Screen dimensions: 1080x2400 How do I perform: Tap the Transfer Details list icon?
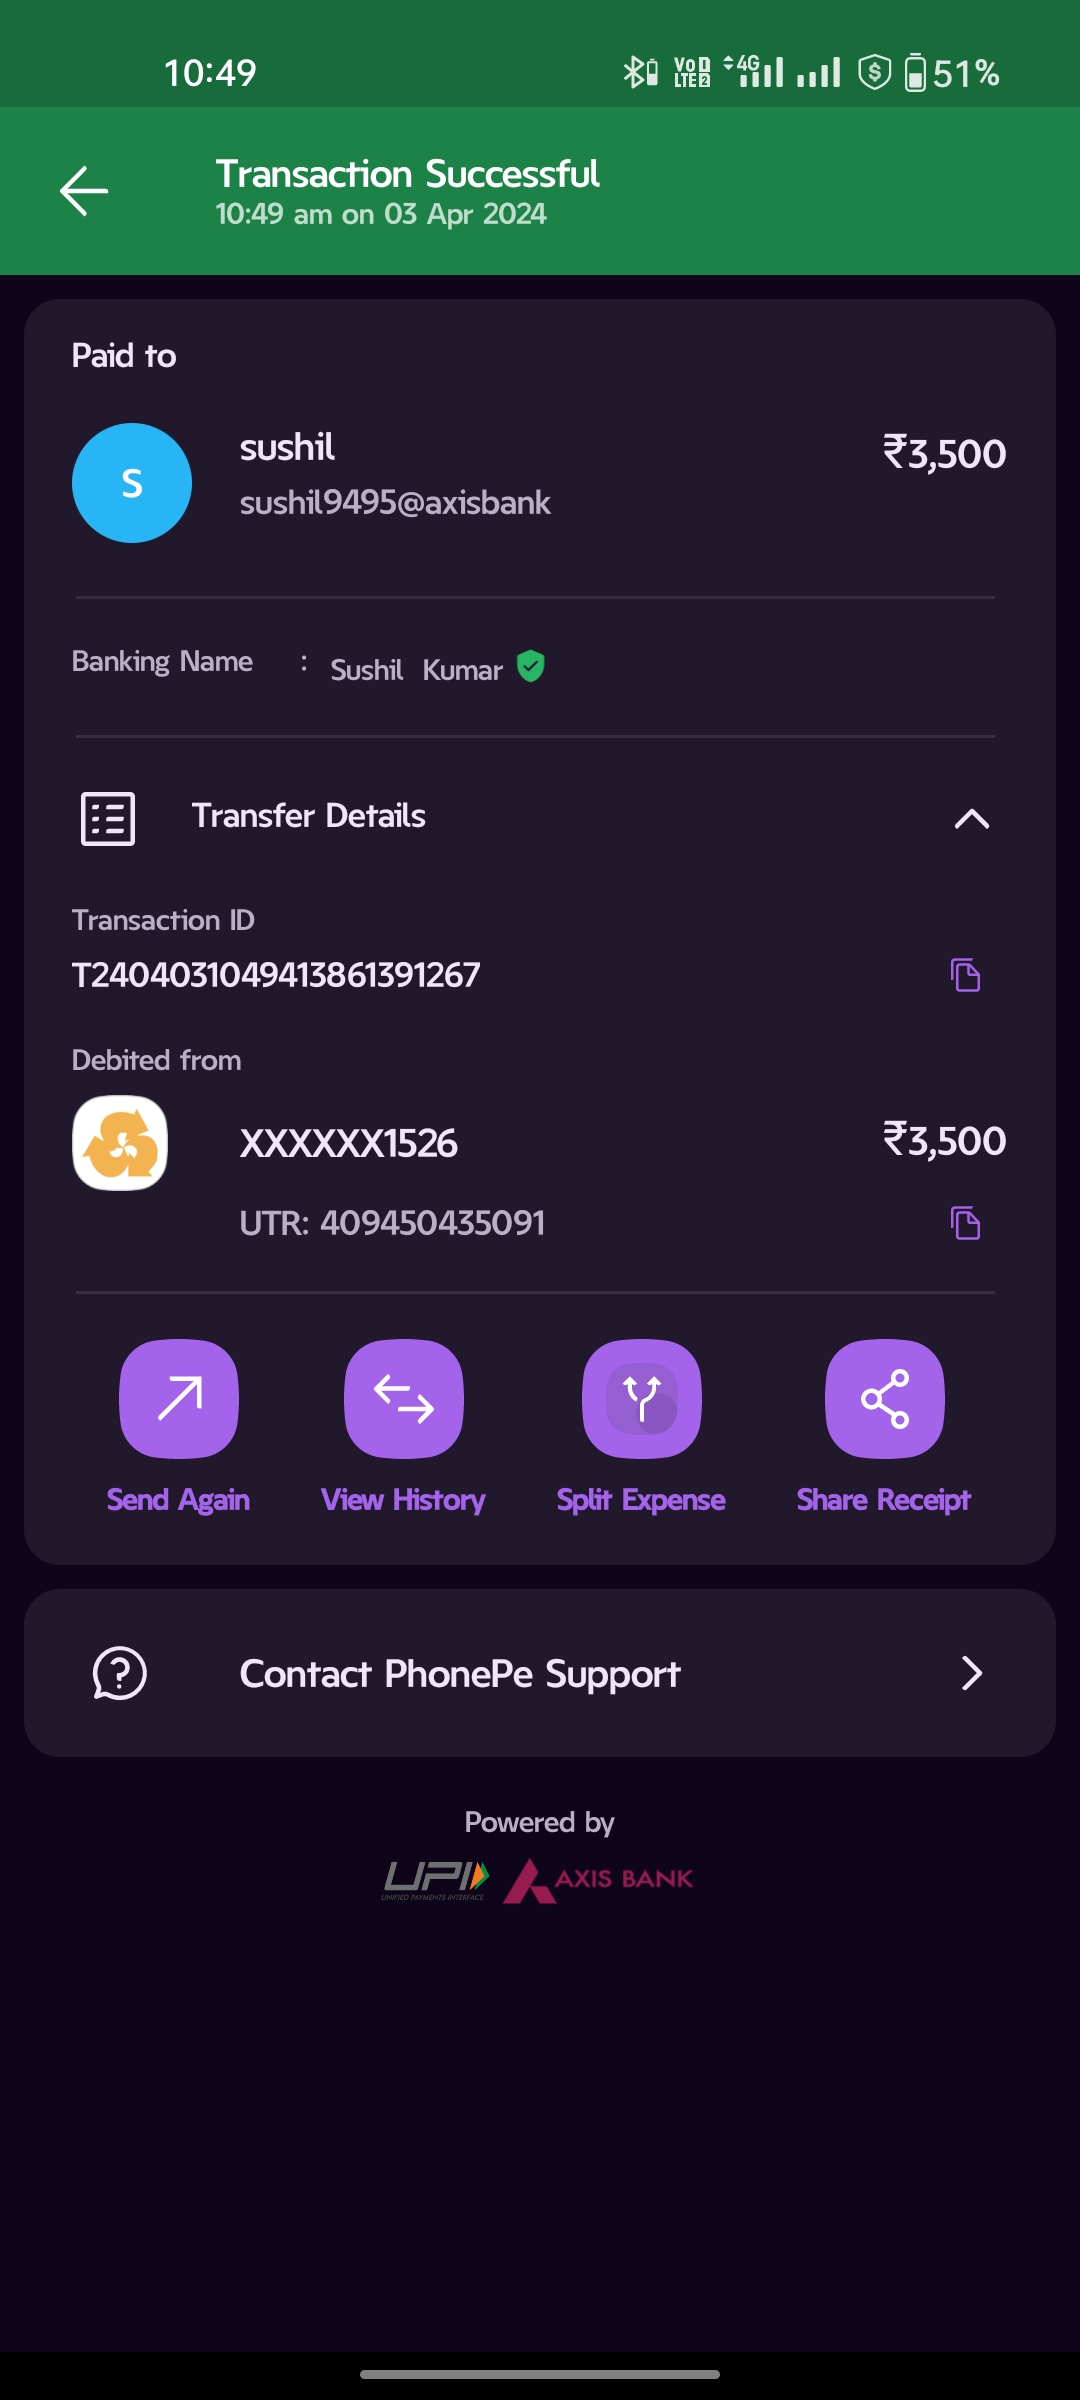[108, 819]
